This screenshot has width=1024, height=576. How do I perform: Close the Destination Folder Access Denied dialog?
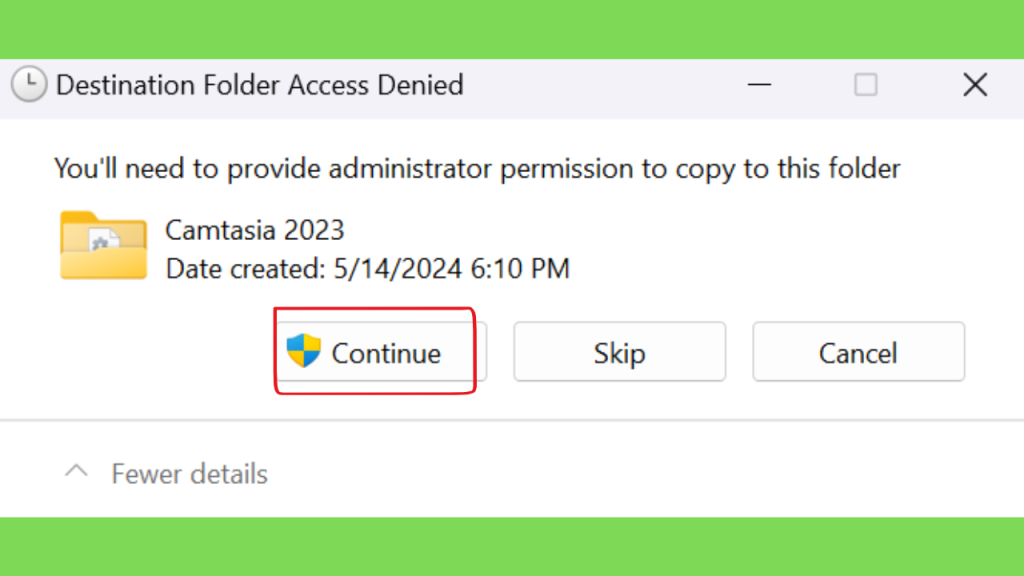(975, 85)
